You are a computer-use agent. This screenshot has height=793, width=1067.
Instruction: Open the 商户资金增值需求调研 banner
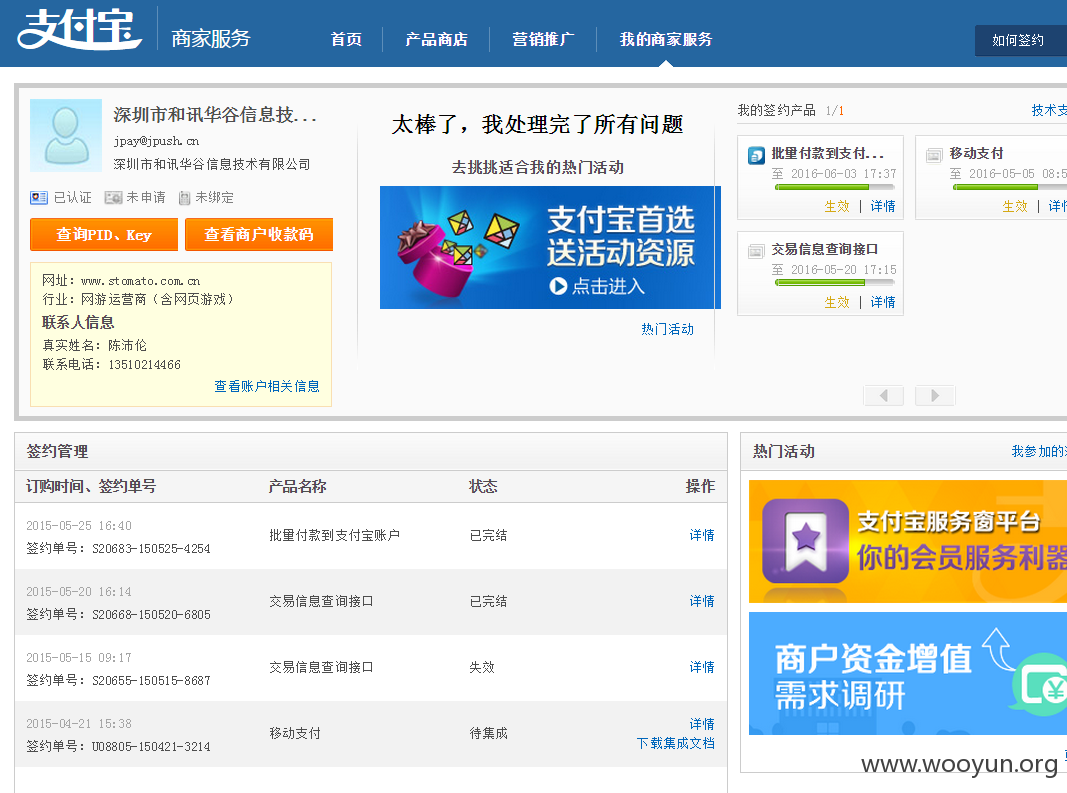pos(908,673)
